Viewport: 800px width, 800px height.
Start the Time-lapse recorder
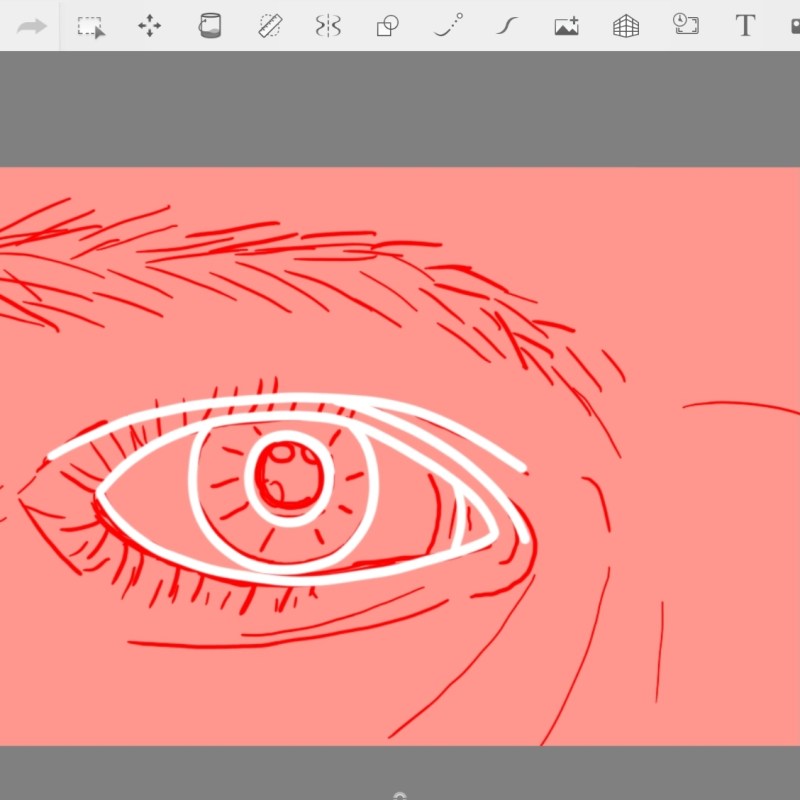[x=684, y=26]
